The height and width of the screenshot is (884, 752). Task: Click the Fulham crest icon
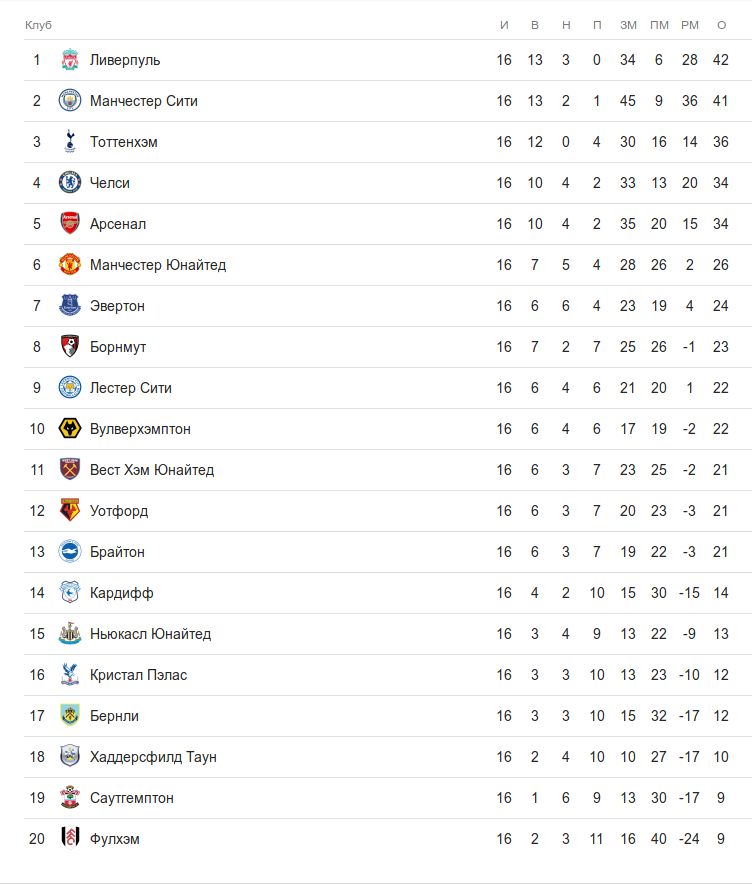(x=69, y=839)
